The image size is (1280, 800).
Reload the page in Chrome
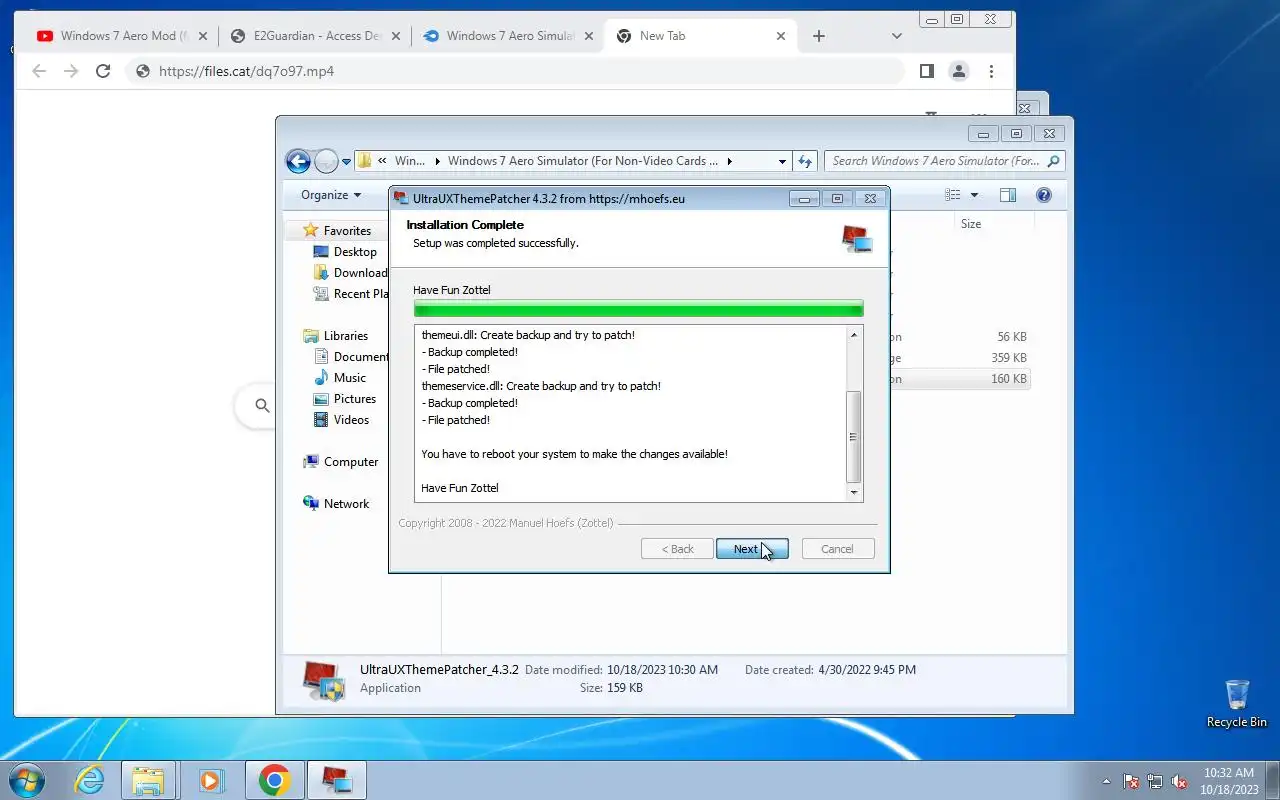click(103, 71)
